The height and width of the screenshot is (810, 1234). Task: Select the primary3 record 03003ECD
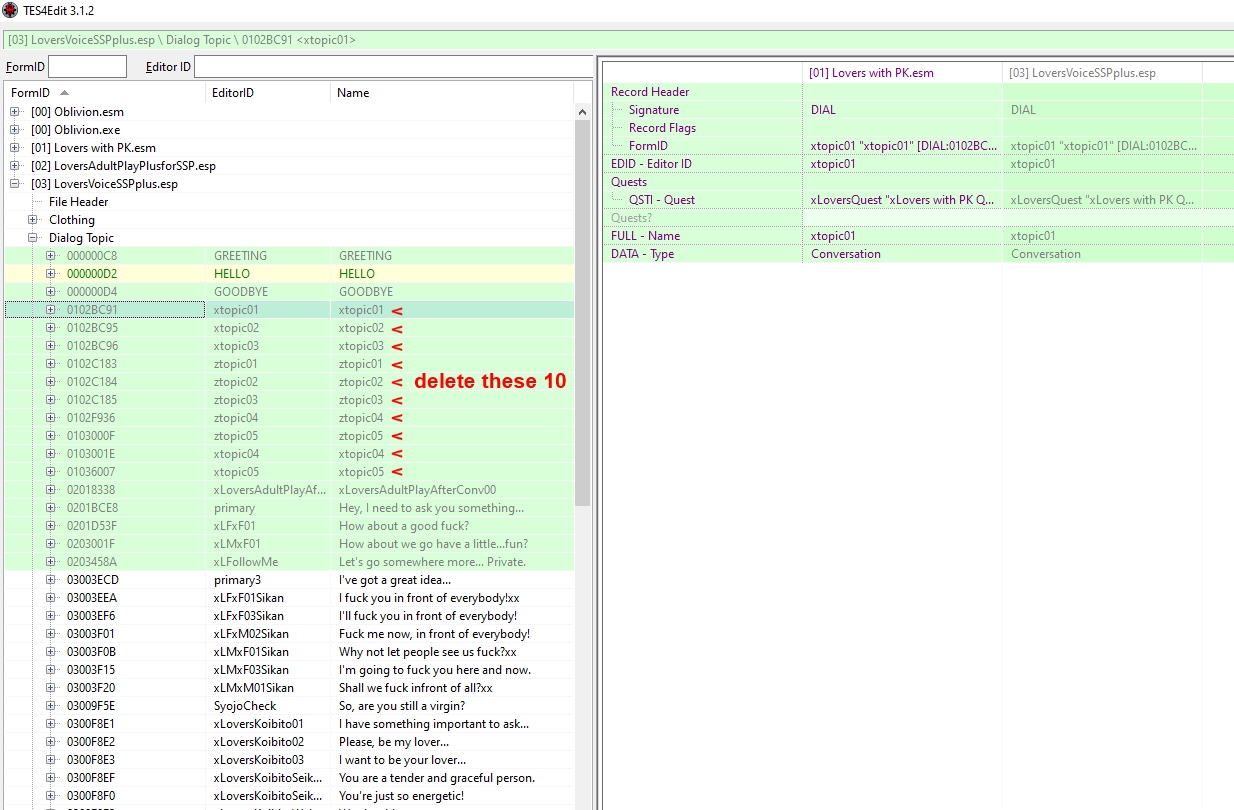289,580
